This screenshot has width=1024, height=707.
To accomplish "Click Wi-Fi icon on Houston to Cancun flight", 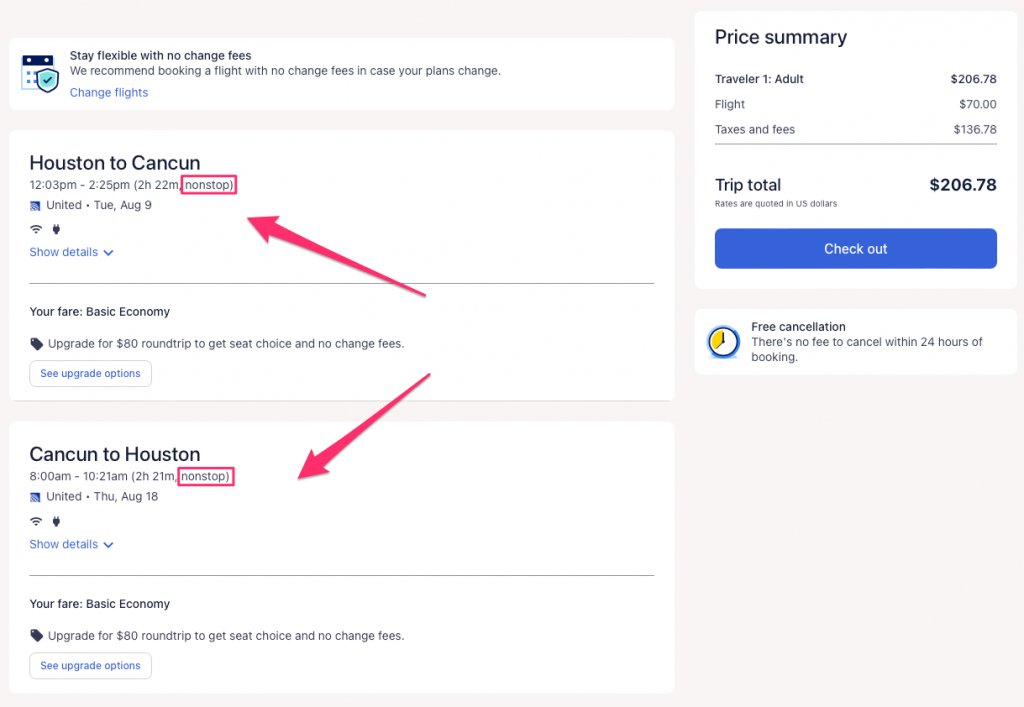I will pos(36,229).
